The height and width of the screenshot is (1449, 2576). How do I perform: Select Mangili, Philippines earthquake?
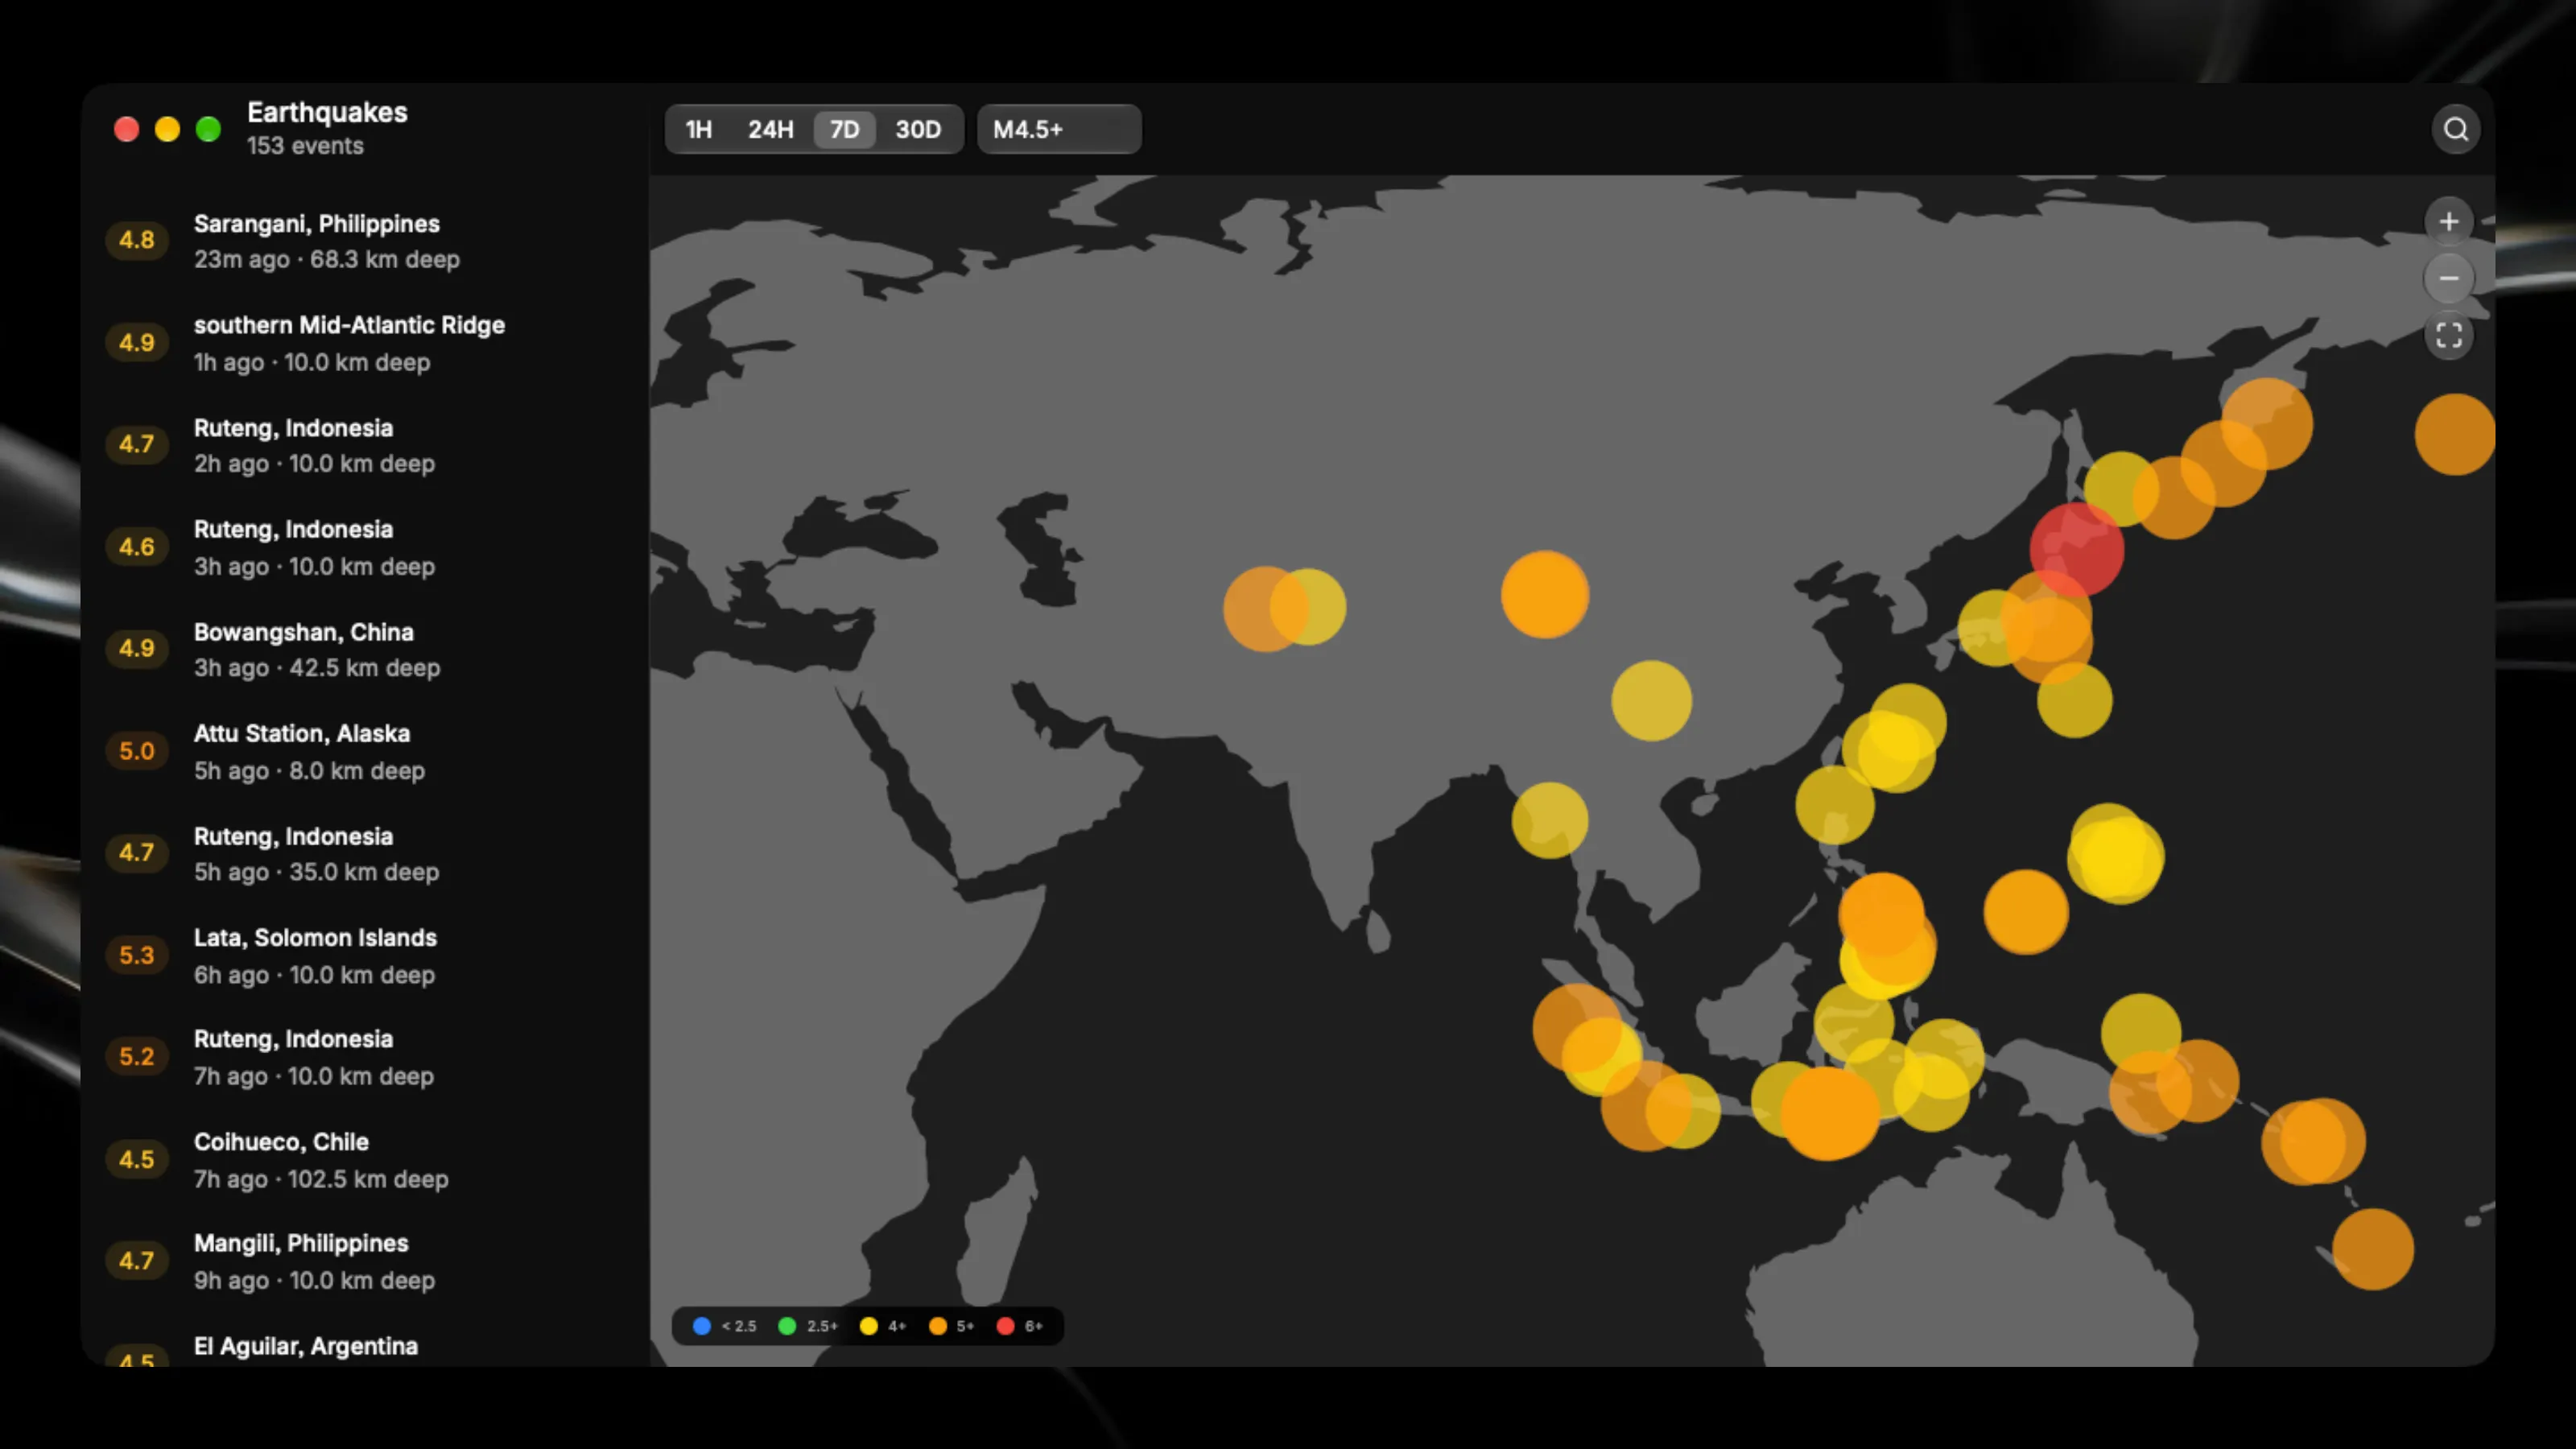coord(365,1261)
